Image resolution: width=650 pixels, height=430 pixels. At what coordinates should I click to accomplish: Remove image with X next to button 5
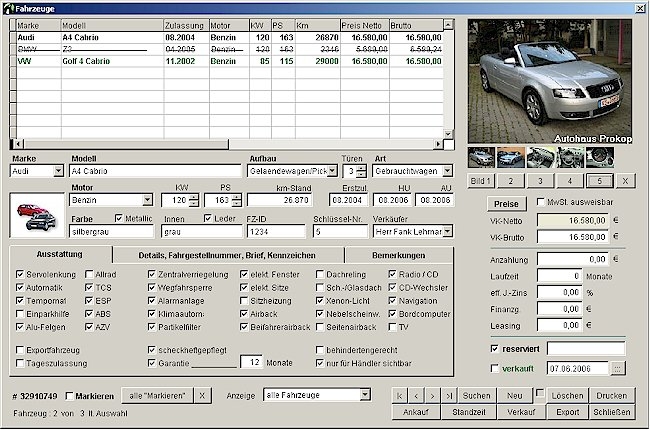625,180
